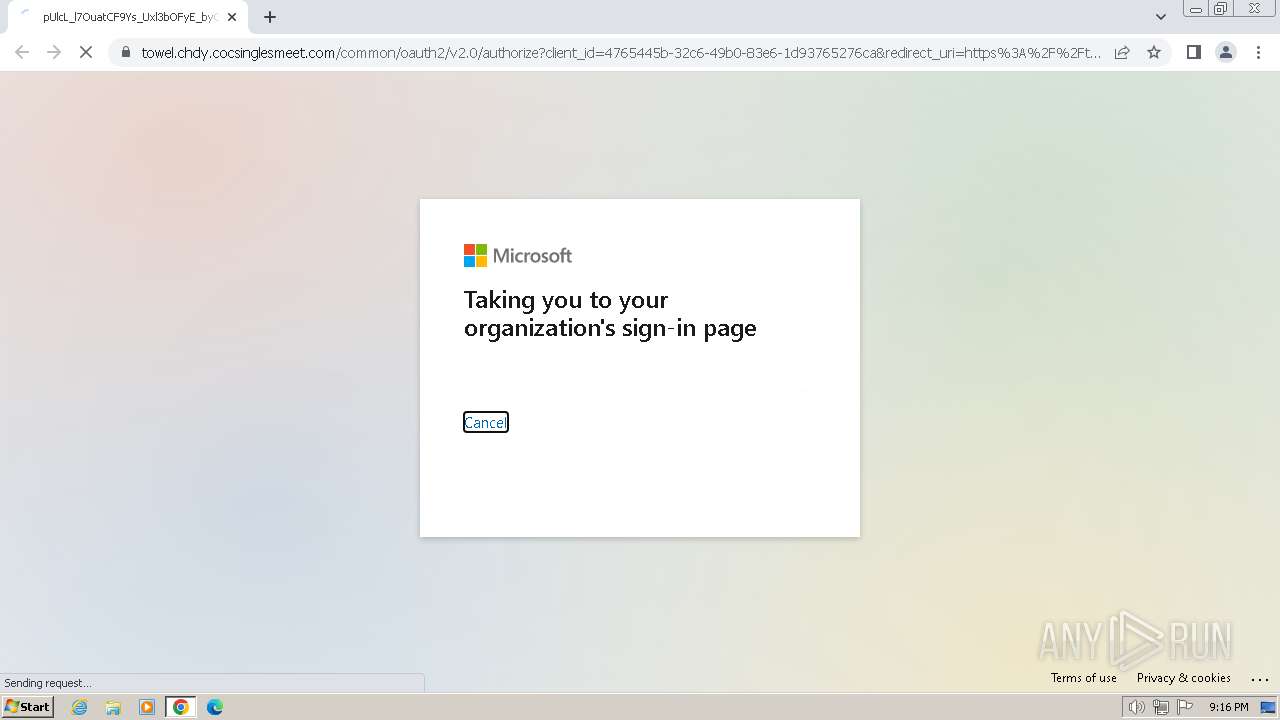Open File Explorer from taskbar

point(113,707)
